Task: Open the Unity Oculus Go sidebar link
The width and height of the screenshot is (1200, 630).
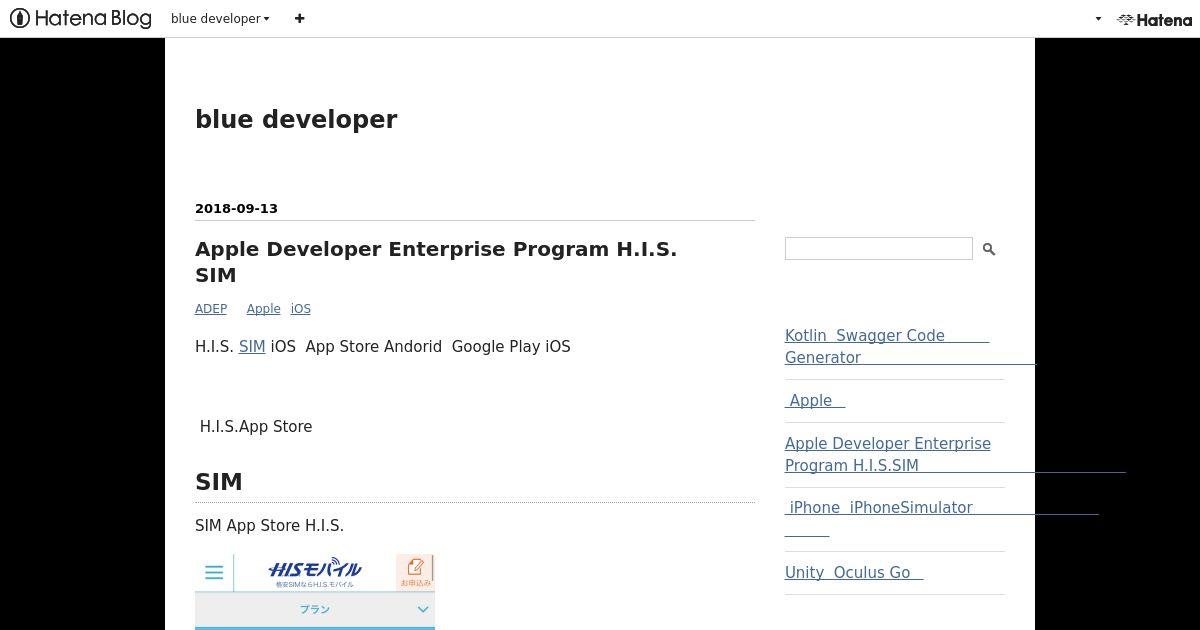Action: [x=854, y=572]
